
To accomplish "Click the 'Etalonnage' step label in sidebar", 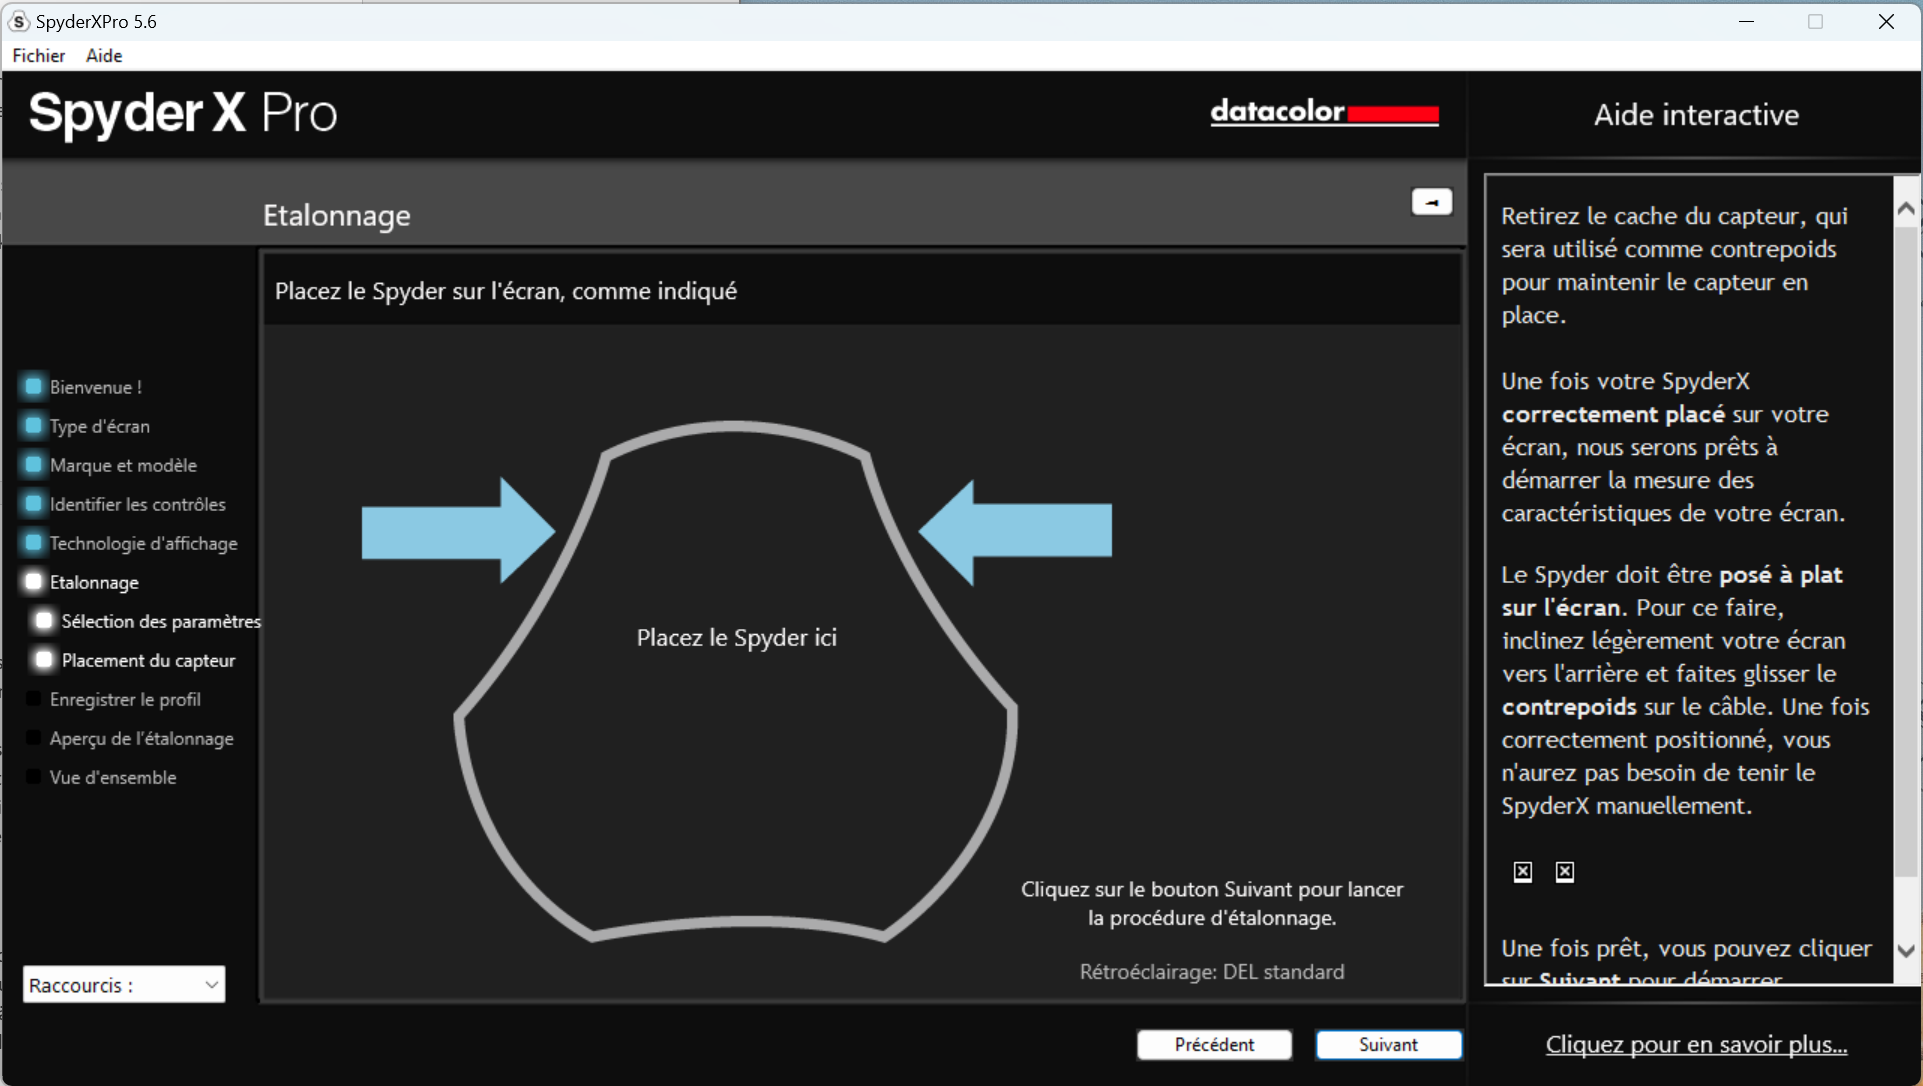I will click(x=94, y=582).
